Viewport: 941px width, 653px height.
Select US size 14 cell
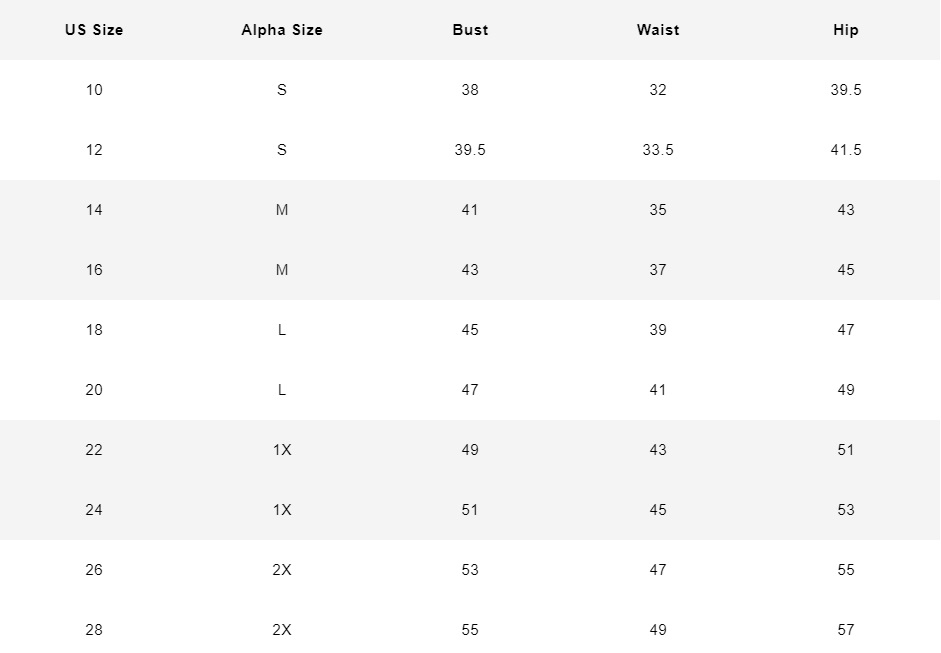(x=94, y=210)
